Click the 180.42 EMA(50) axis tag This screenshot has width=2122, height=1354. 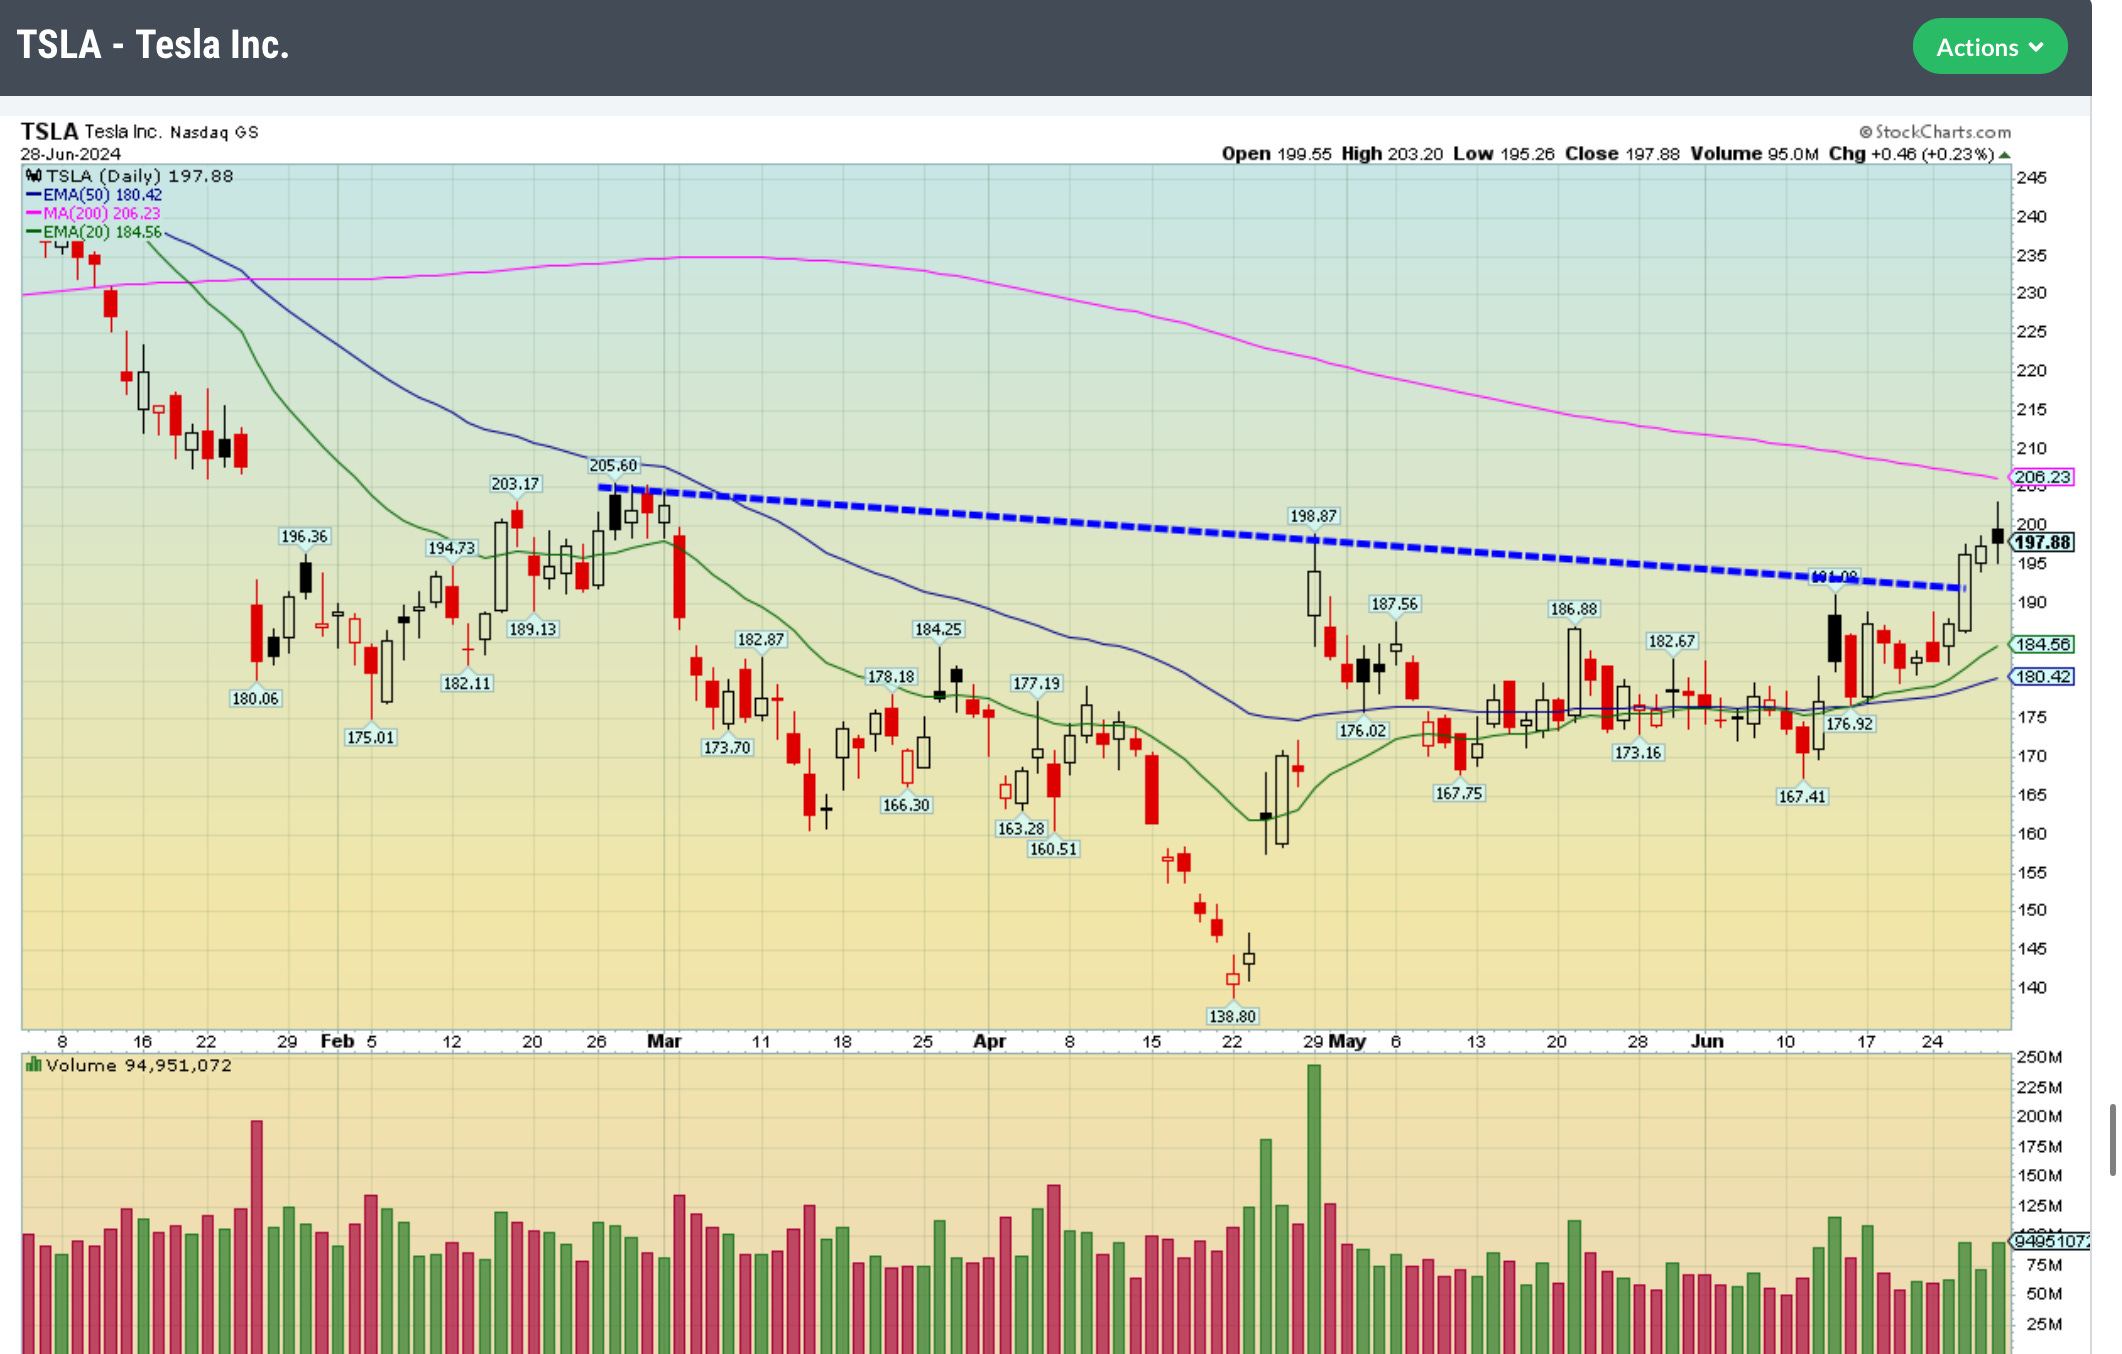tap(2042, 676)
